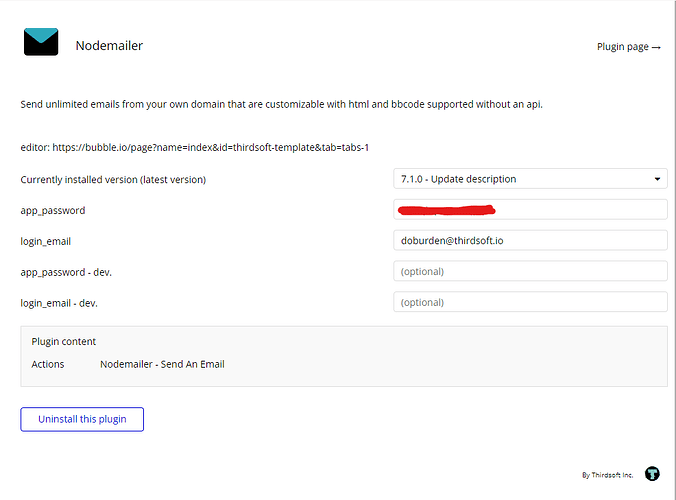676x500 pixels.
Task: Click the Actions label in plugin content
Action: click(x=47, y=364)
